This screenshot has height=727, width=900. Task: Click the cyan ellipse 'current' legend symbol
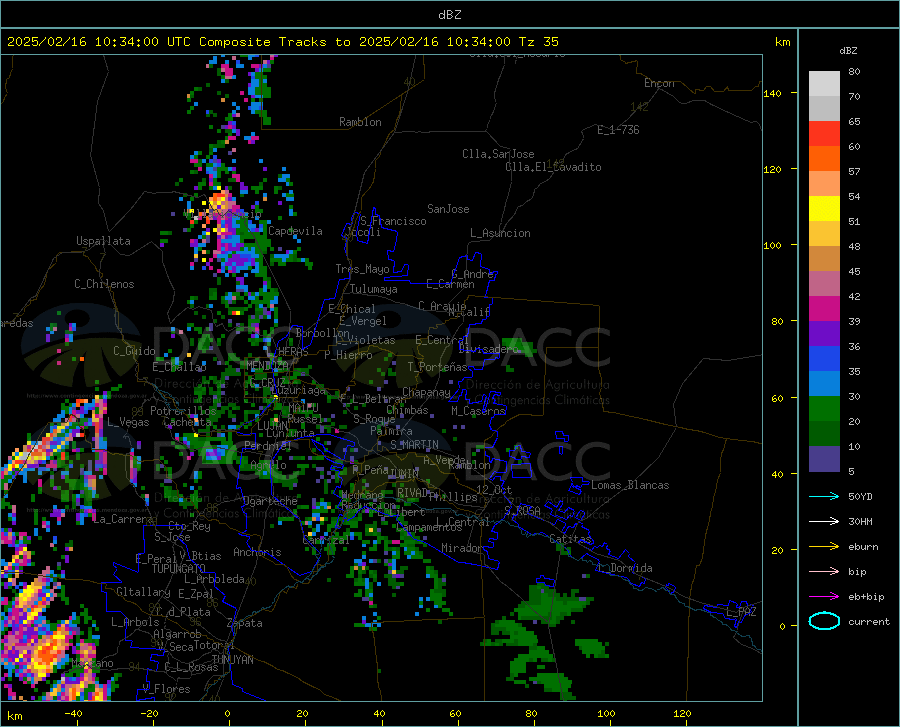click(824, 621)
